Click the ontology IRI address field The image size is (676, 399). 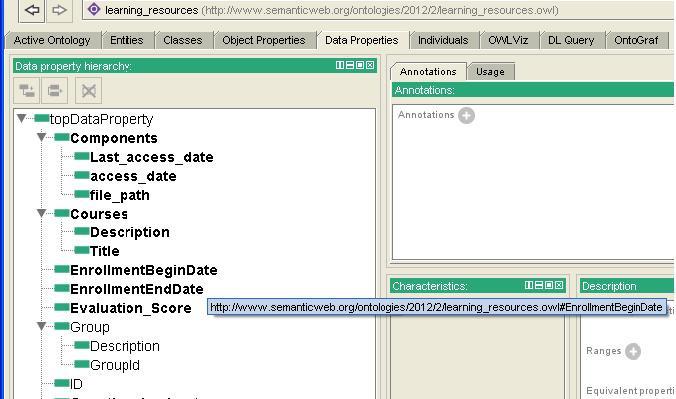pos(379,10)
